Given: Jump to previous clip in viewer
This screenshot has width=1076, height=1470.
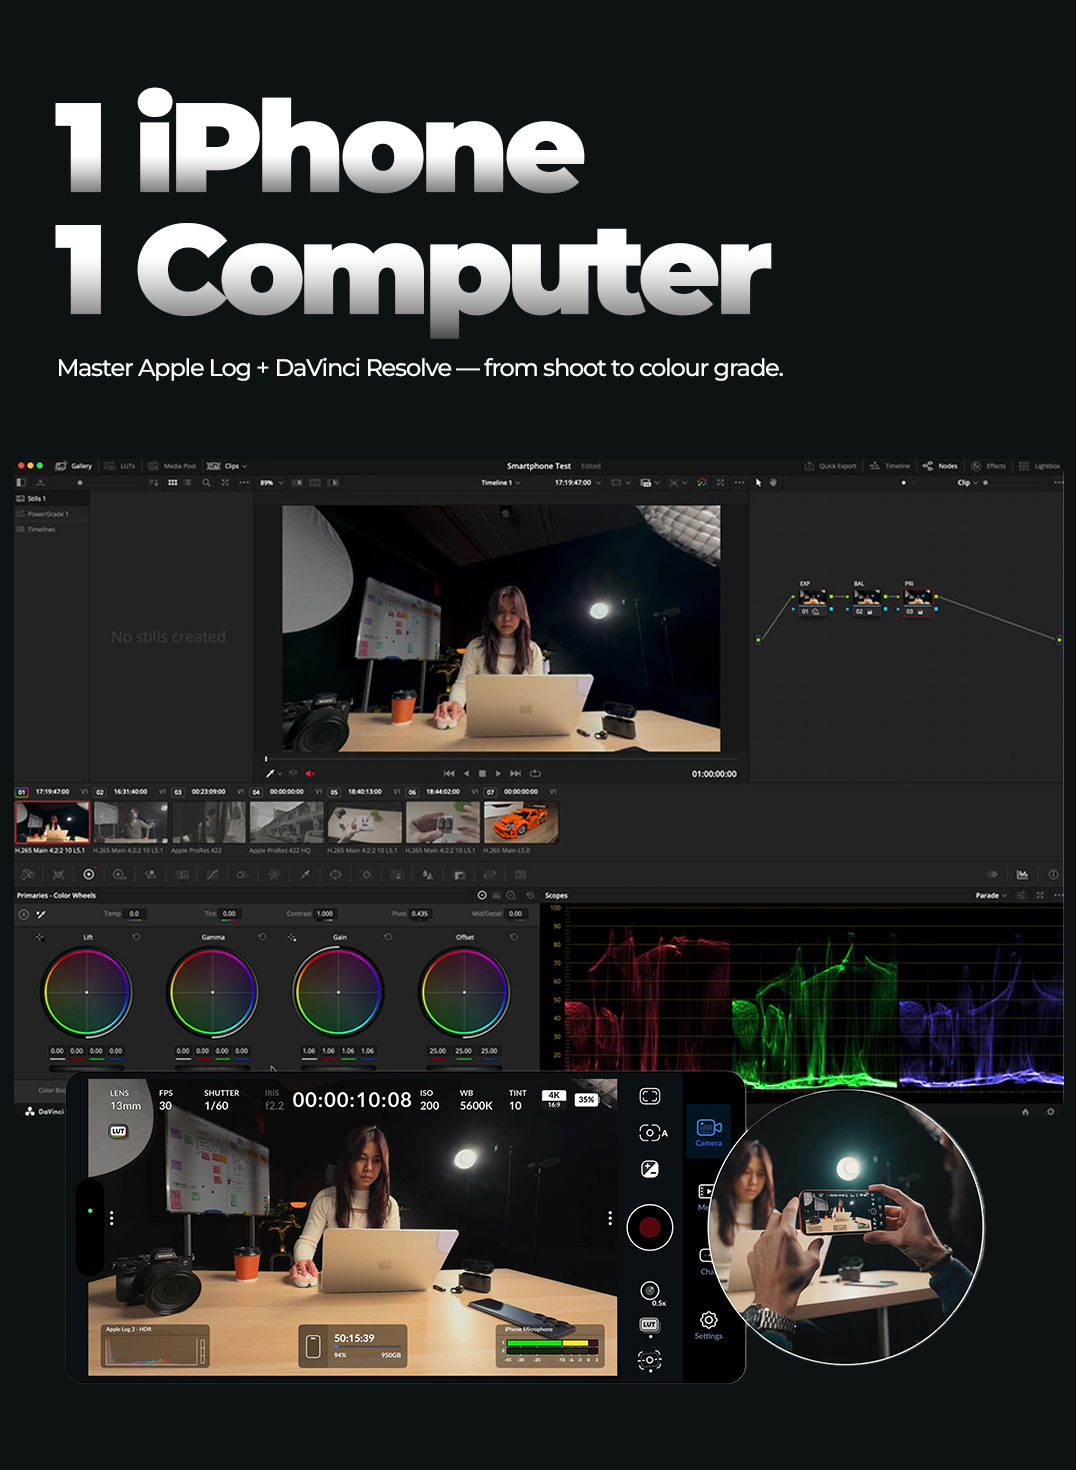Looking at the screenshot, I should click(x=449, y=774).
